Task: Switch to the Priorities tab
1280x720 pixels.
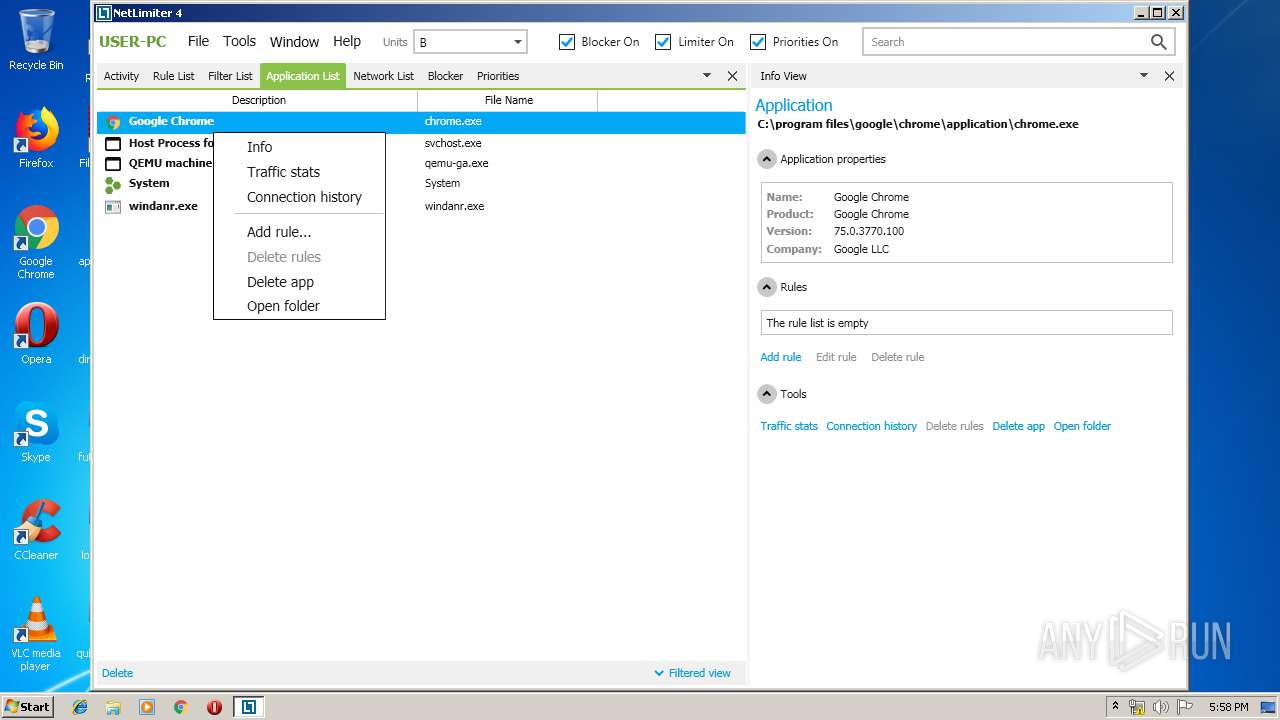Action: pyautogui.click(x=498, y=76)
